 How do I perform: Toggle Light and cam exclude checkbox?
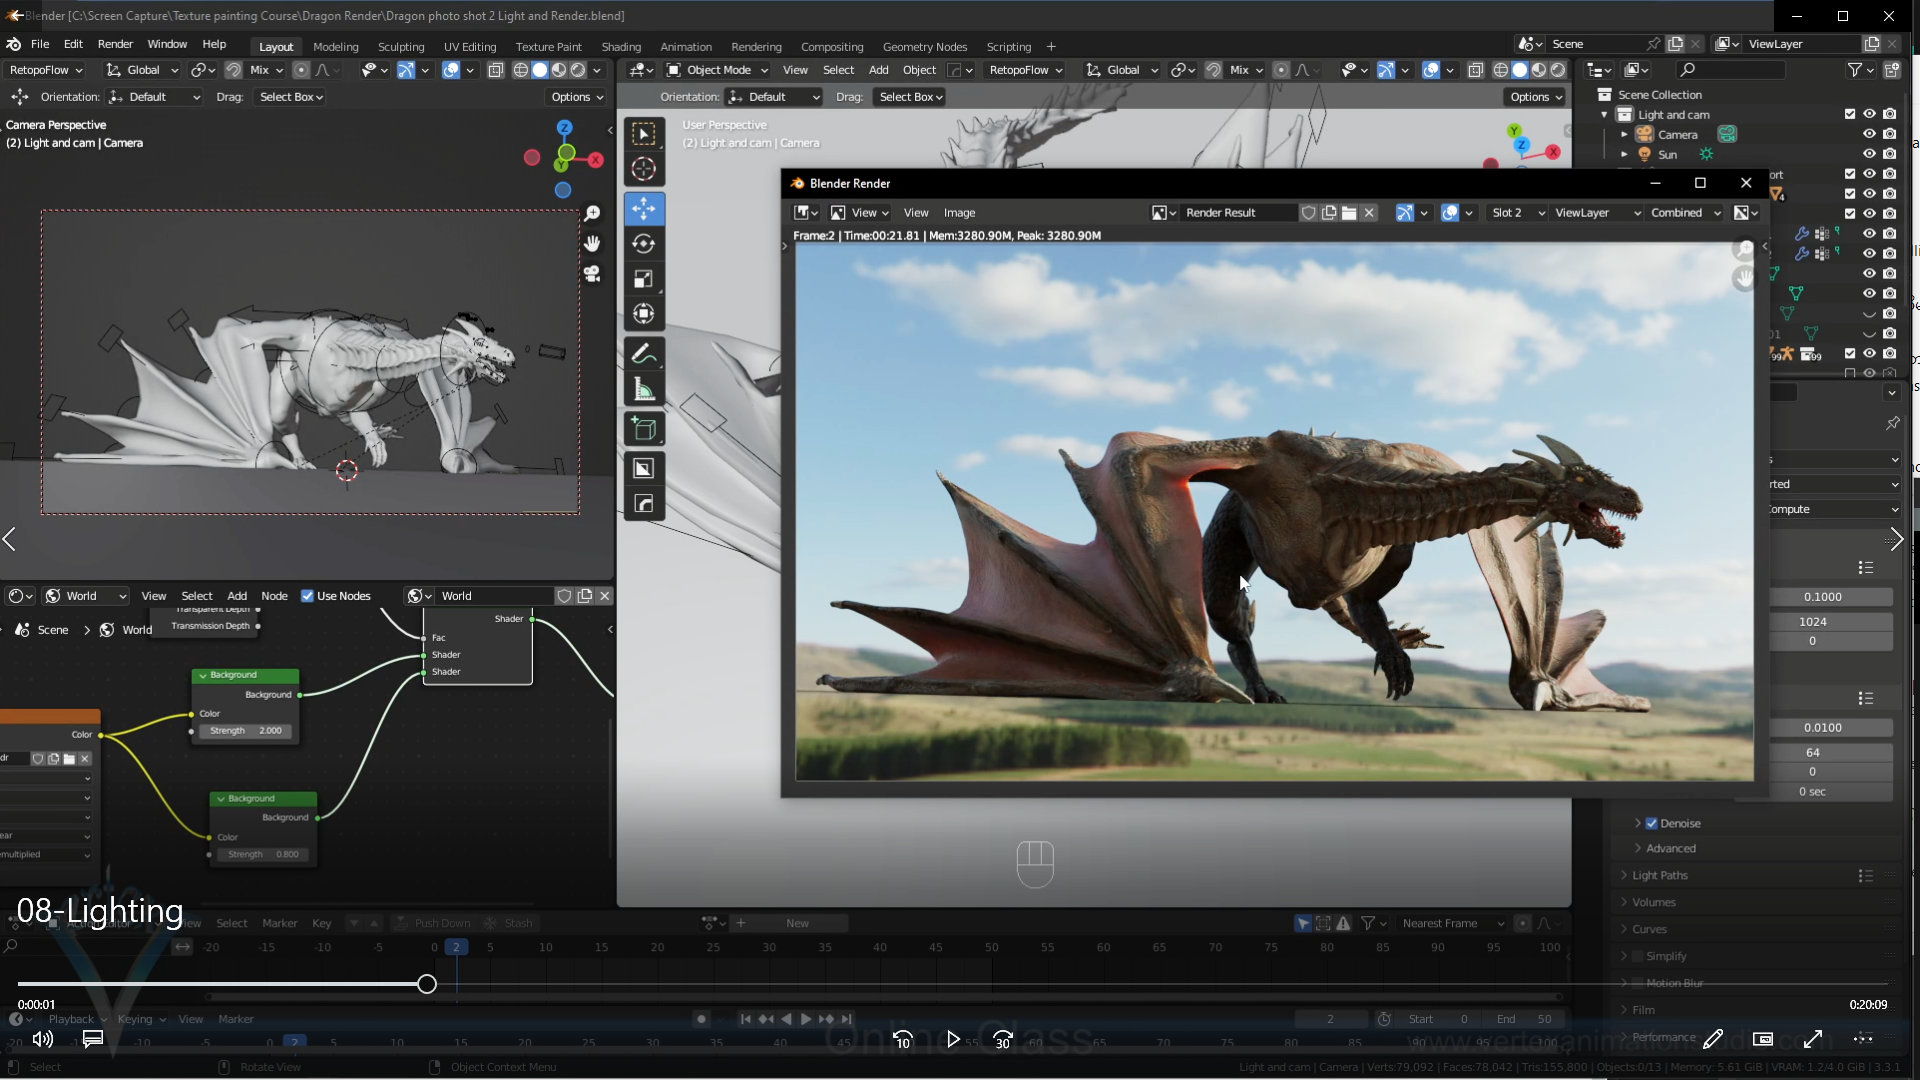click(x=1850, y=114)
